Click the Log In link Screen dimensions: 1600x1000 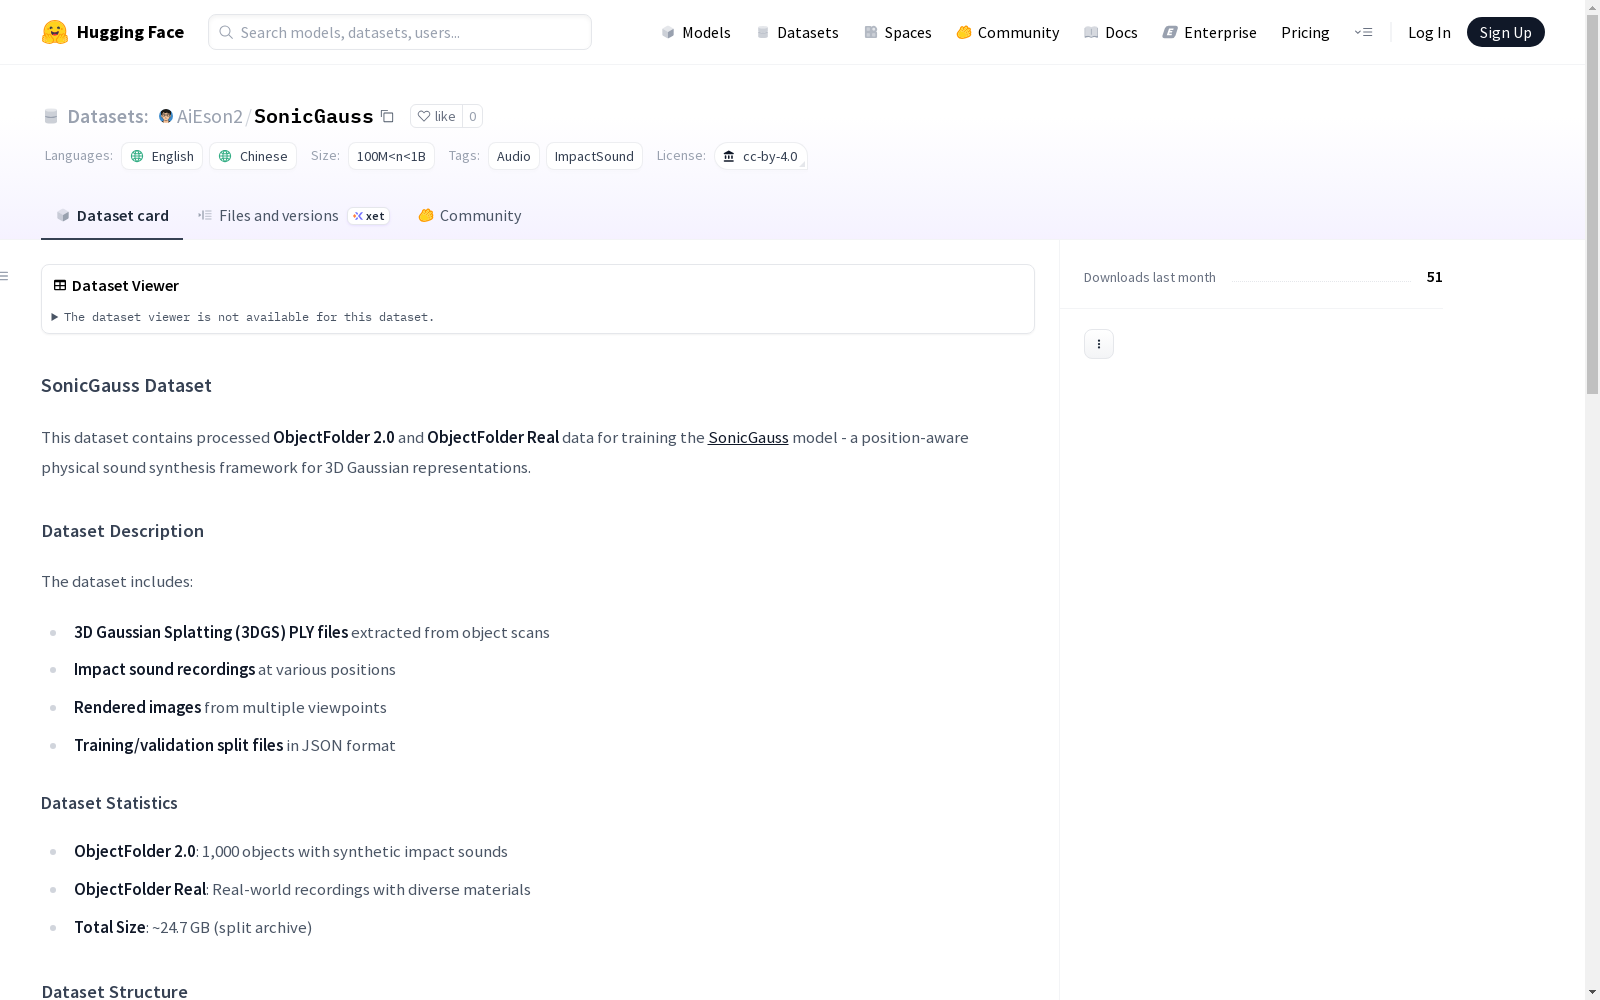tap(1429, 32)
